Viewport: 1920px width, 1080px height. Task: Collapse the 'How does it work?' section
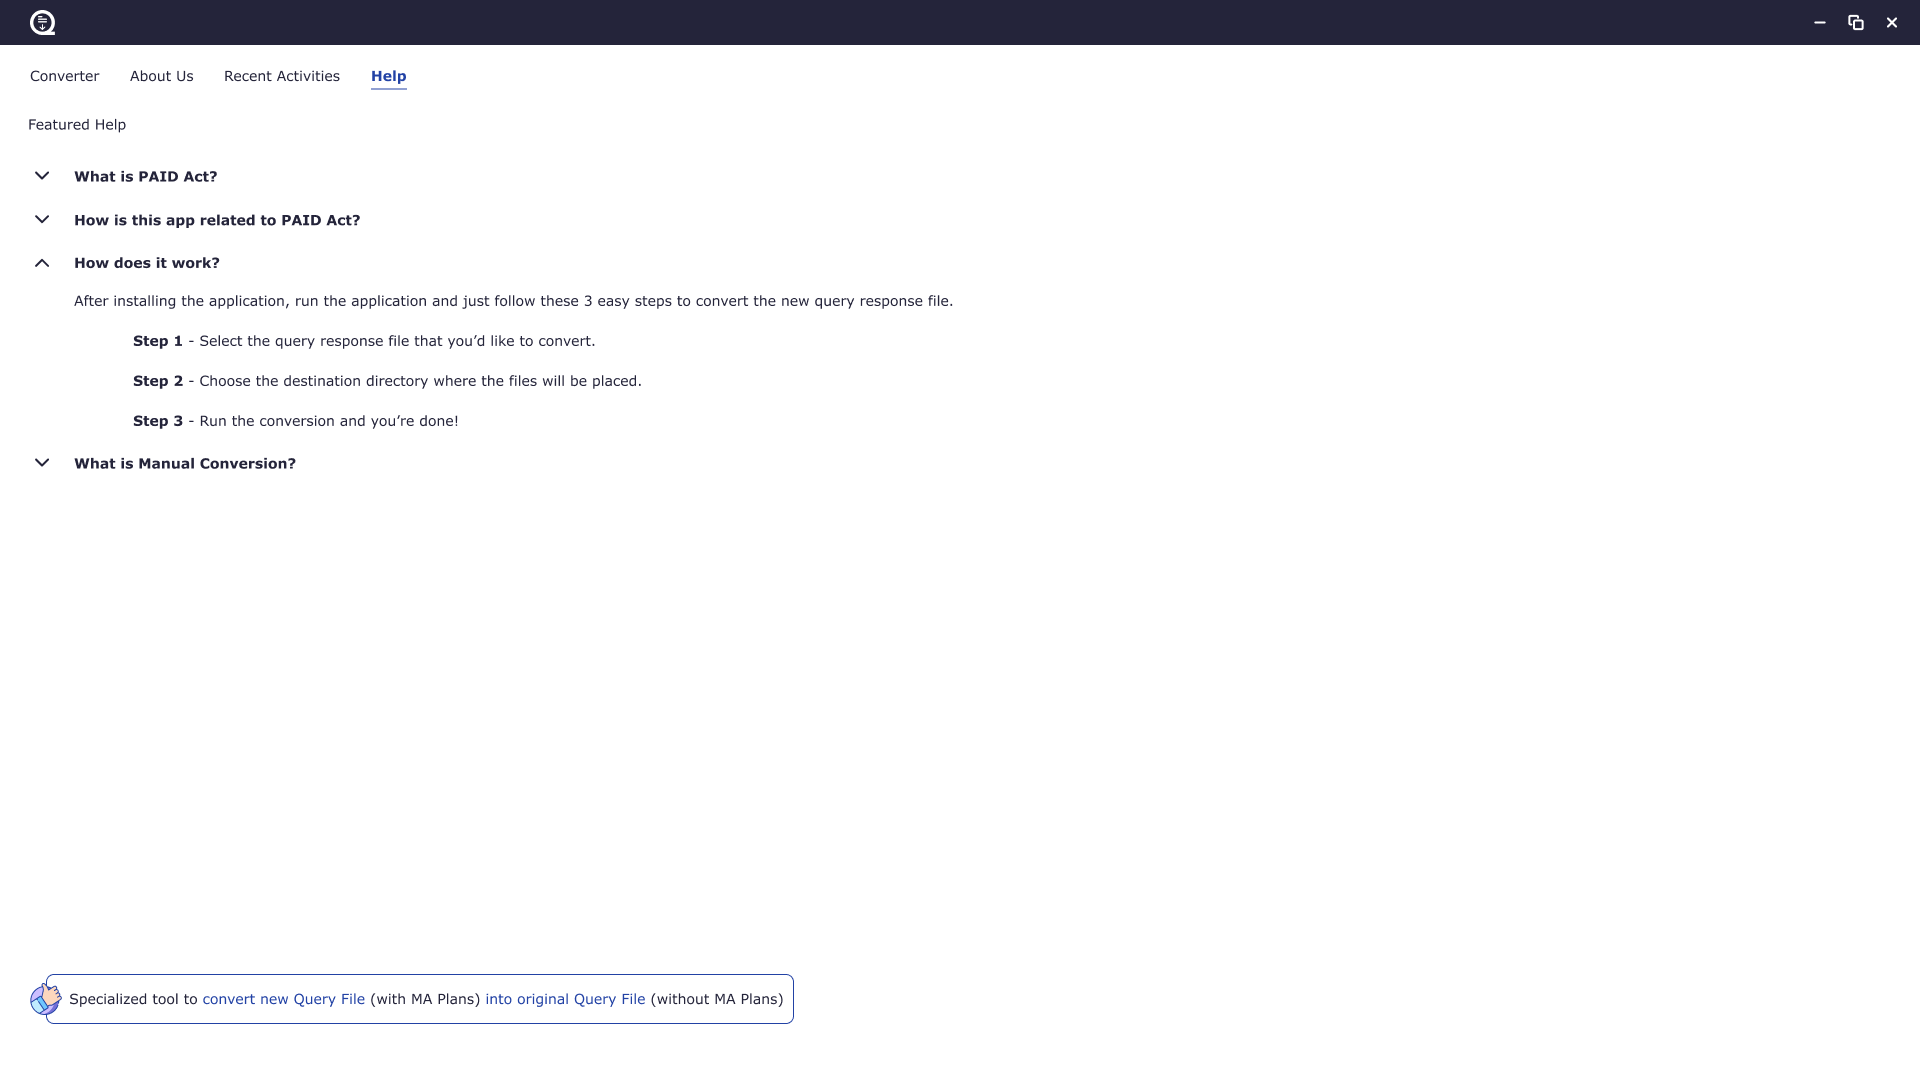click(x=42, y=262)
